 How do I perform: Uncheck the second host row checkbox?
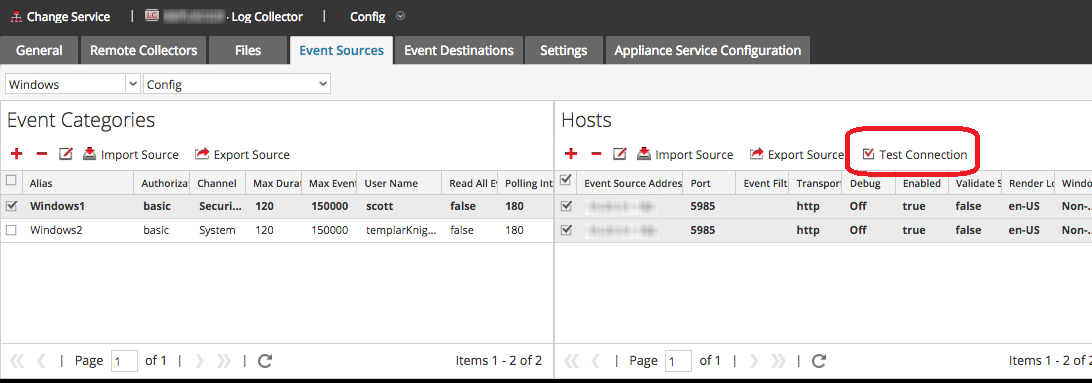pos(566,230)
